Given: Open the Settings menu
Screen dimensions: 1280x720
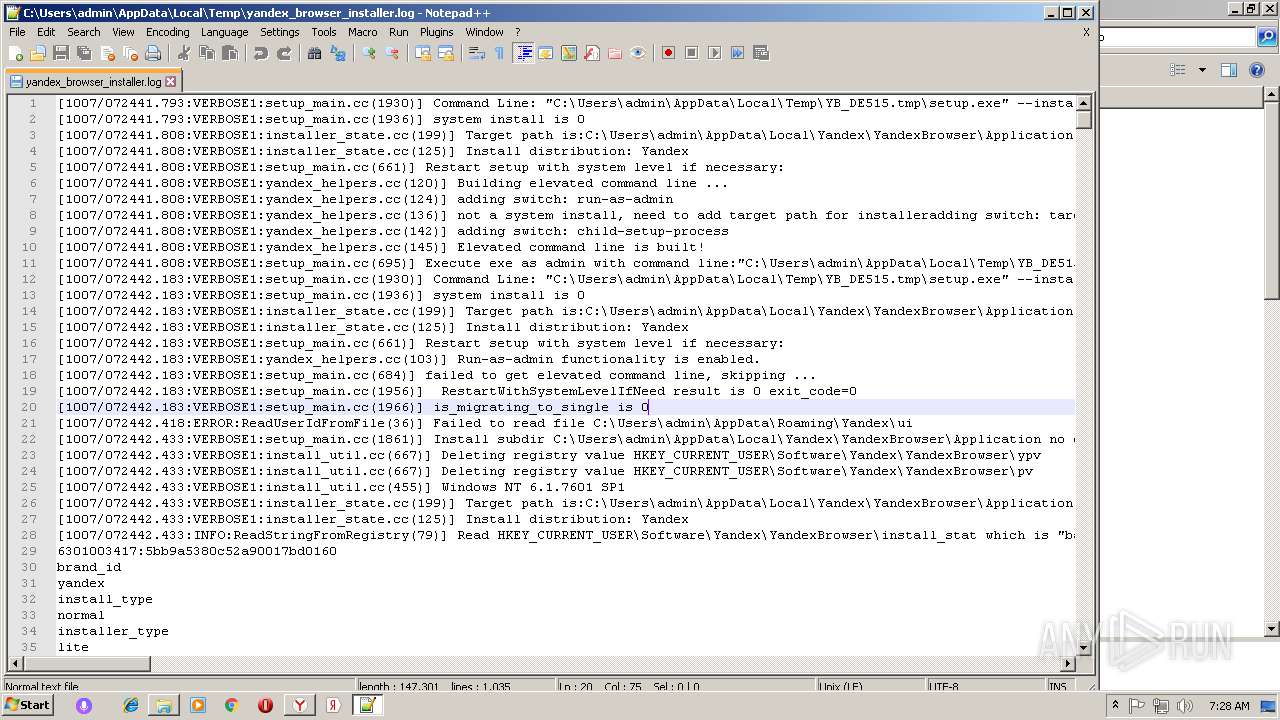Looking at the screenshot, I should coord(280,32).
